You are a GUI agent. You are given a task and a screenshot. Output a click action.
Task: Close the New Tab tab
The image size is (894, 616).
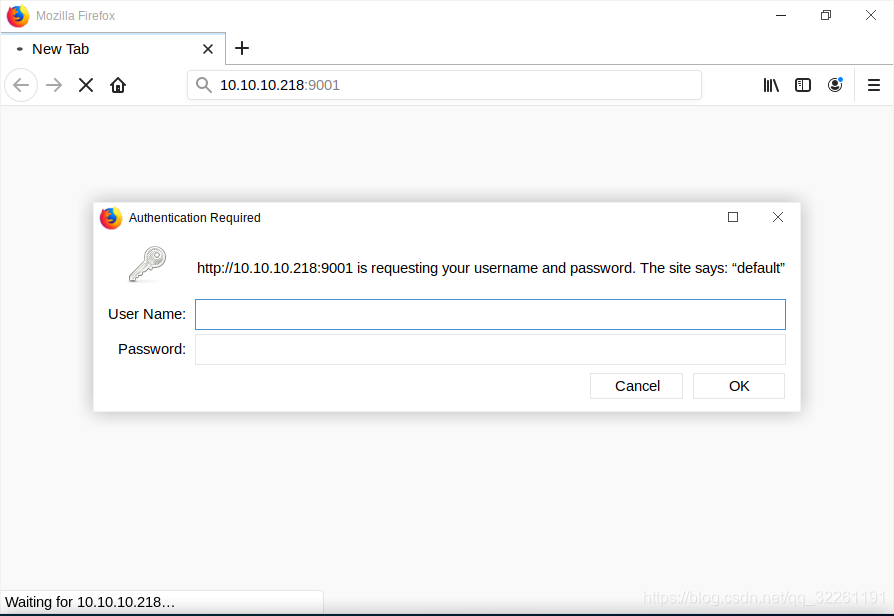[x=208, y=49]
